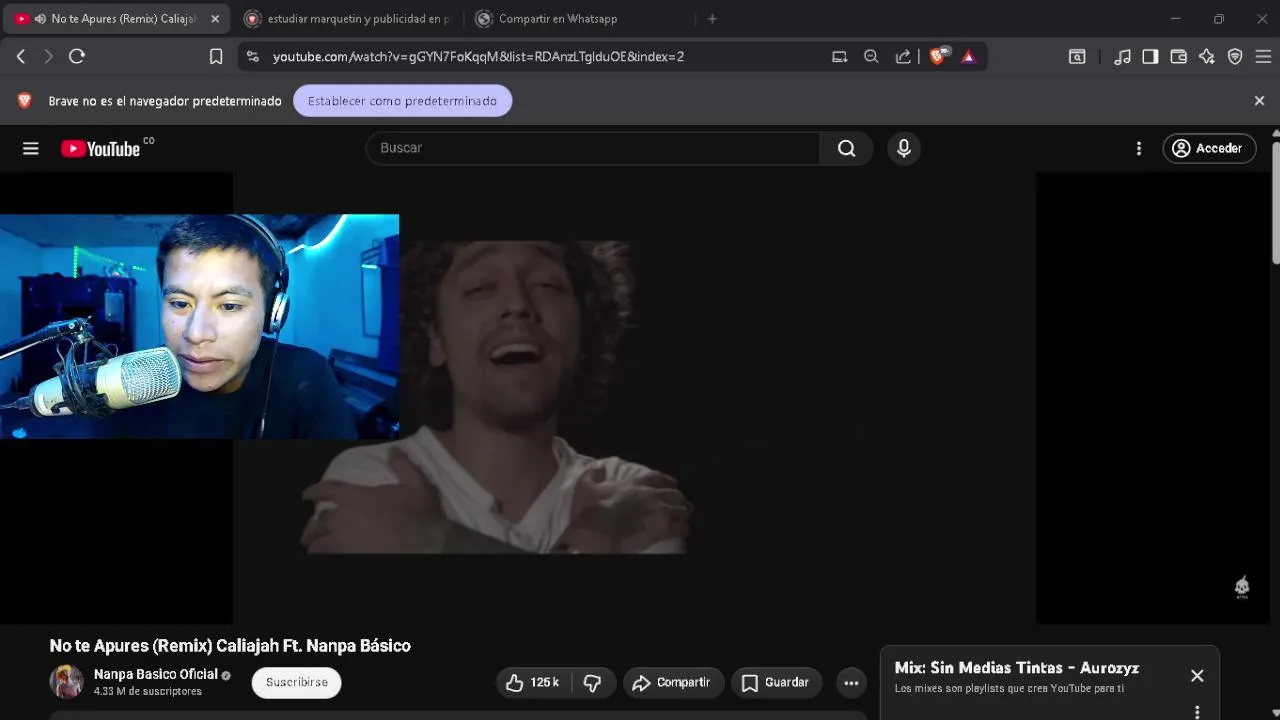Open the Mix playlist options three-dot menu

pyautogui.click(x=1197, y=711)
